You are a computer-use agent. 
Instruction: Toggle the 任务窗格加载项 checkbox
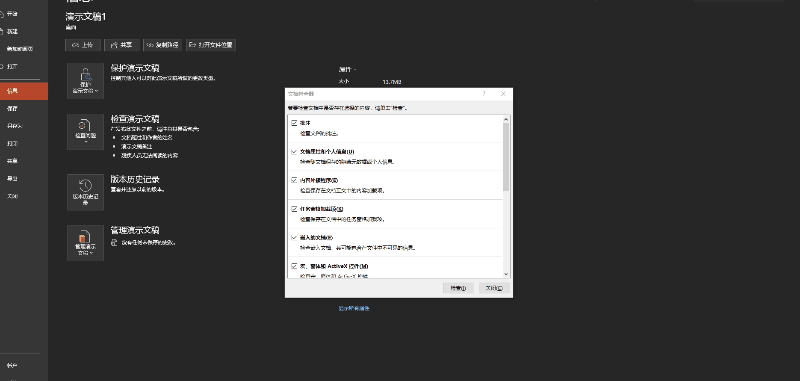(294, 209)
